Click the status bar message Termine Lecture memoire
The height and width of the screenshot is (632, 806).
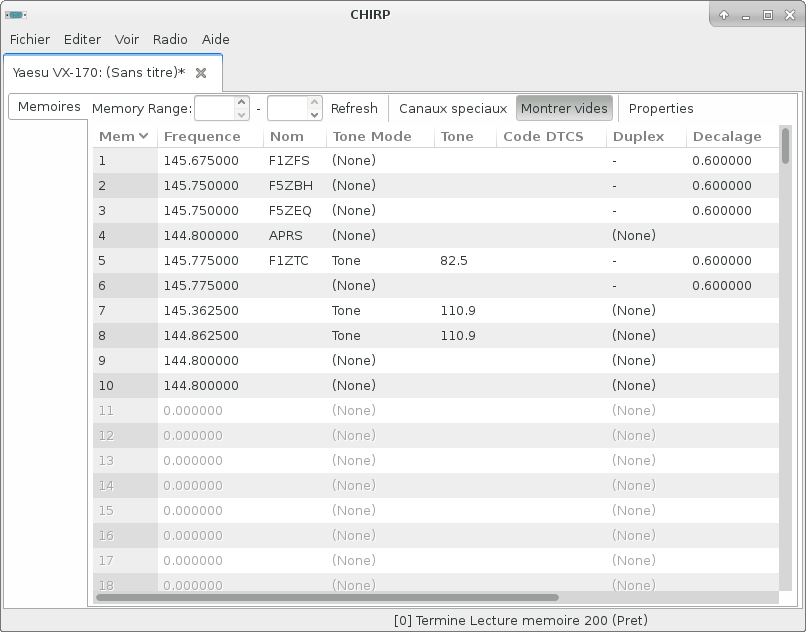pyautogui.click(x=521, y=621)
